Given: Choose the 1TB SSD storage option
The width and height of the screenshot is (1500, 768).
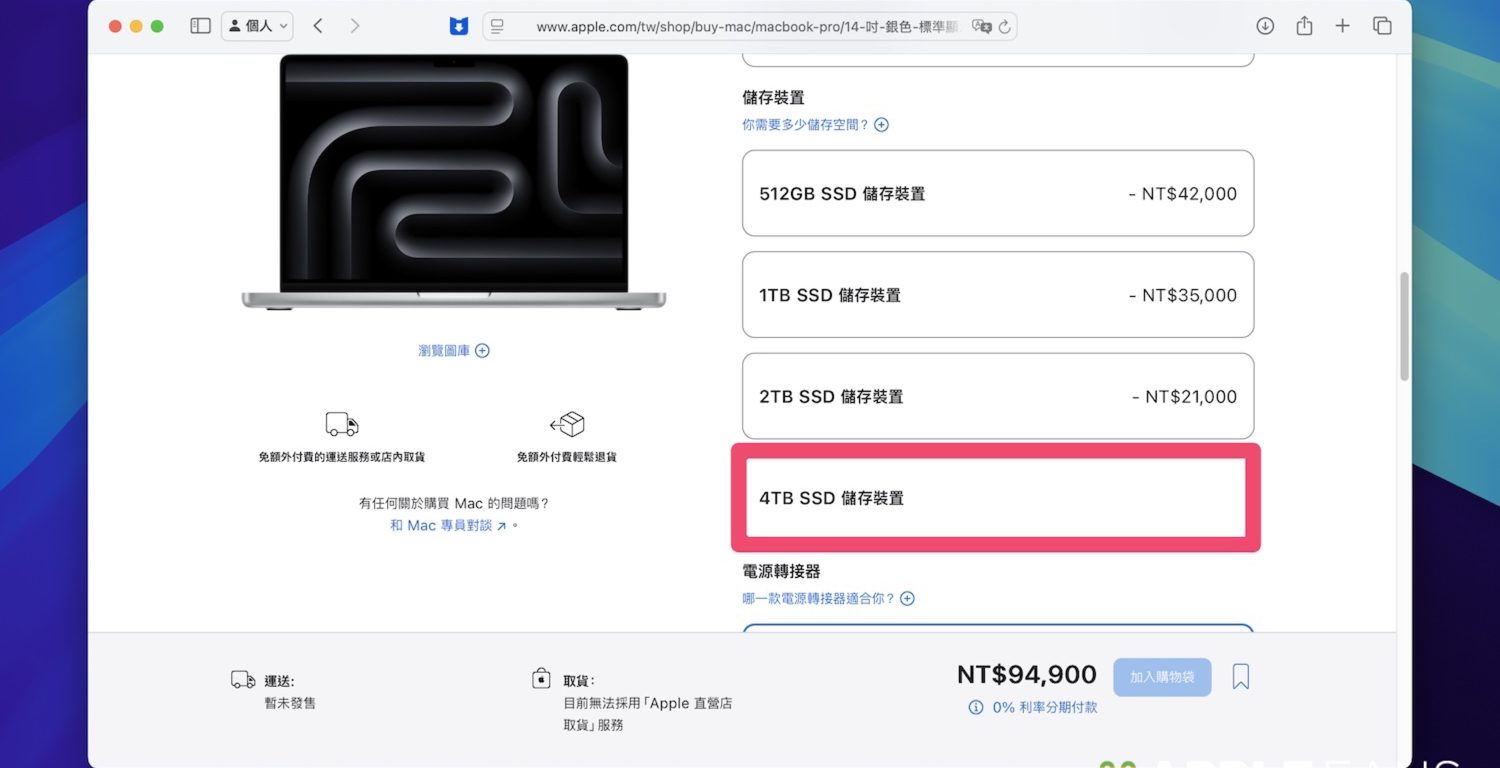Looking at the screenshot, I should point(997,295).
